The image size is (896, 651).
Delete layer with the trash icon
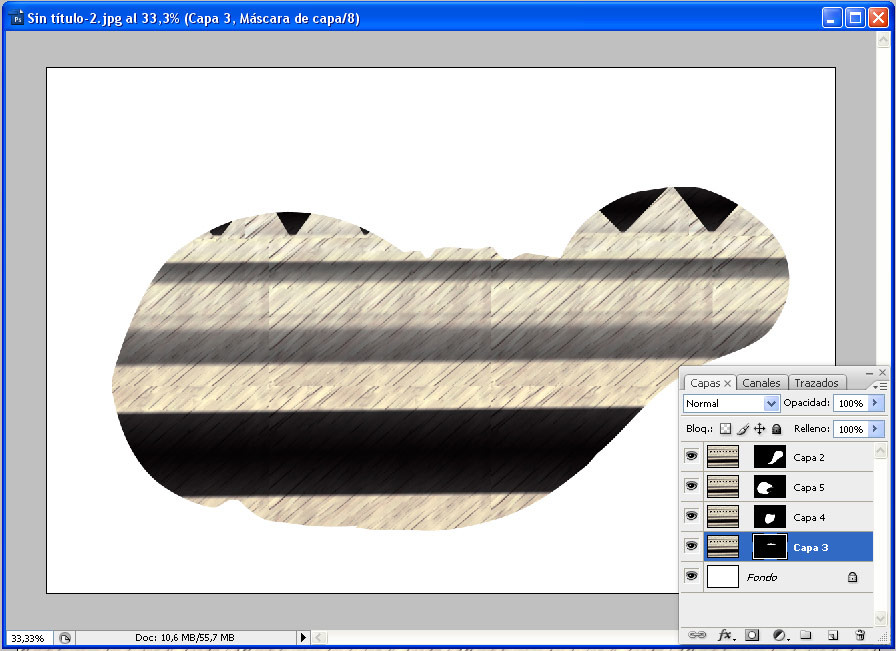tap(860, 635)
